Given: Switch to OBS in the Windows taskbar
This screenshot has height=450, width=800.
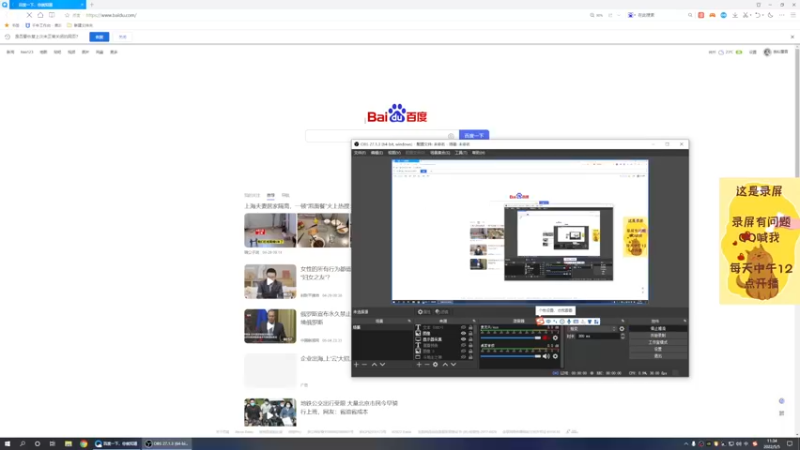Looking at the screenshot, I should click(167, 444).
